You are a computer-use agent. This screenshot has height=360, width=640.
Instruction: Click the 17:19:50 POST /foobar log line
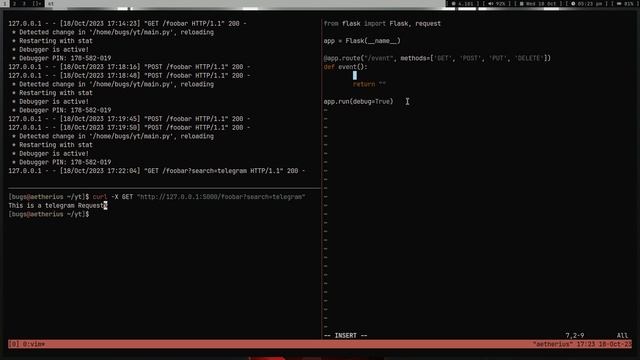pyautogui.click(x=129, y=127)
